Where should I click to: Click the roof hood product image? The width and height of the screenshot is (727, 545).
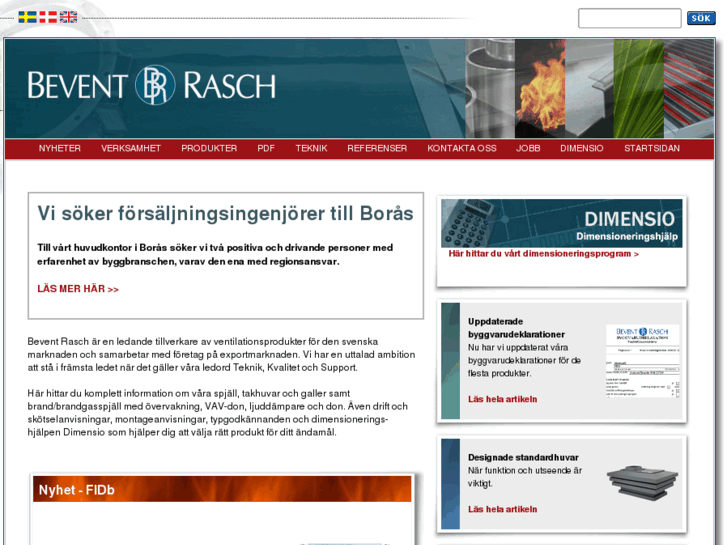pyautogui.click(x=643, y=482)
